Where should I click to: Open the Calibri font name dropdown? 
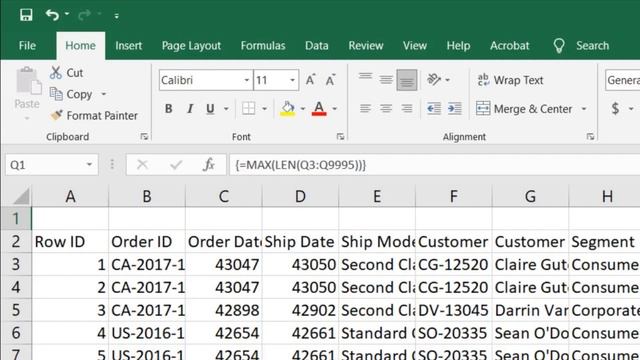247,80
